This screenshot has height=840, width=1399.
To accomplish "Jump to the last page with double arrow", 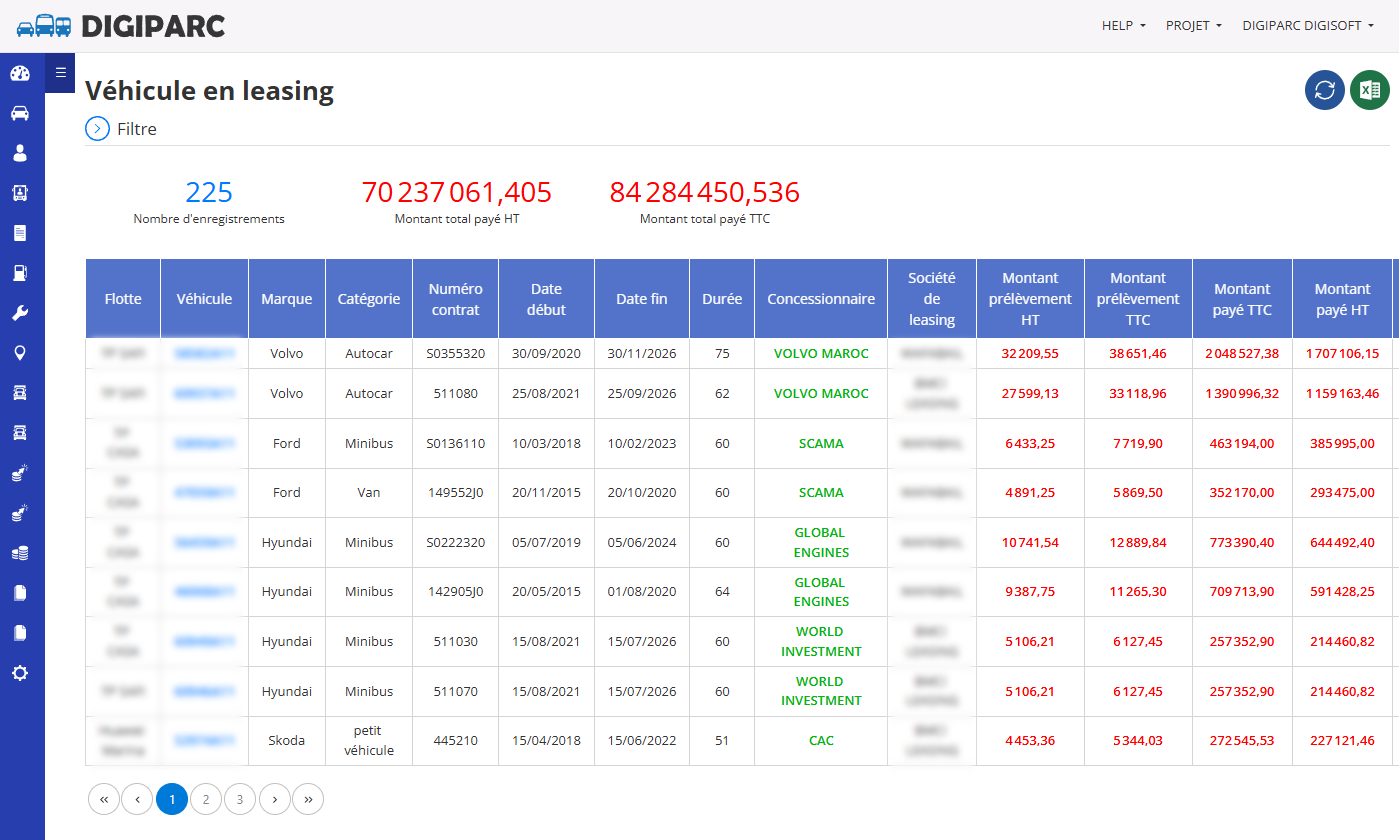I will (308, 799).
